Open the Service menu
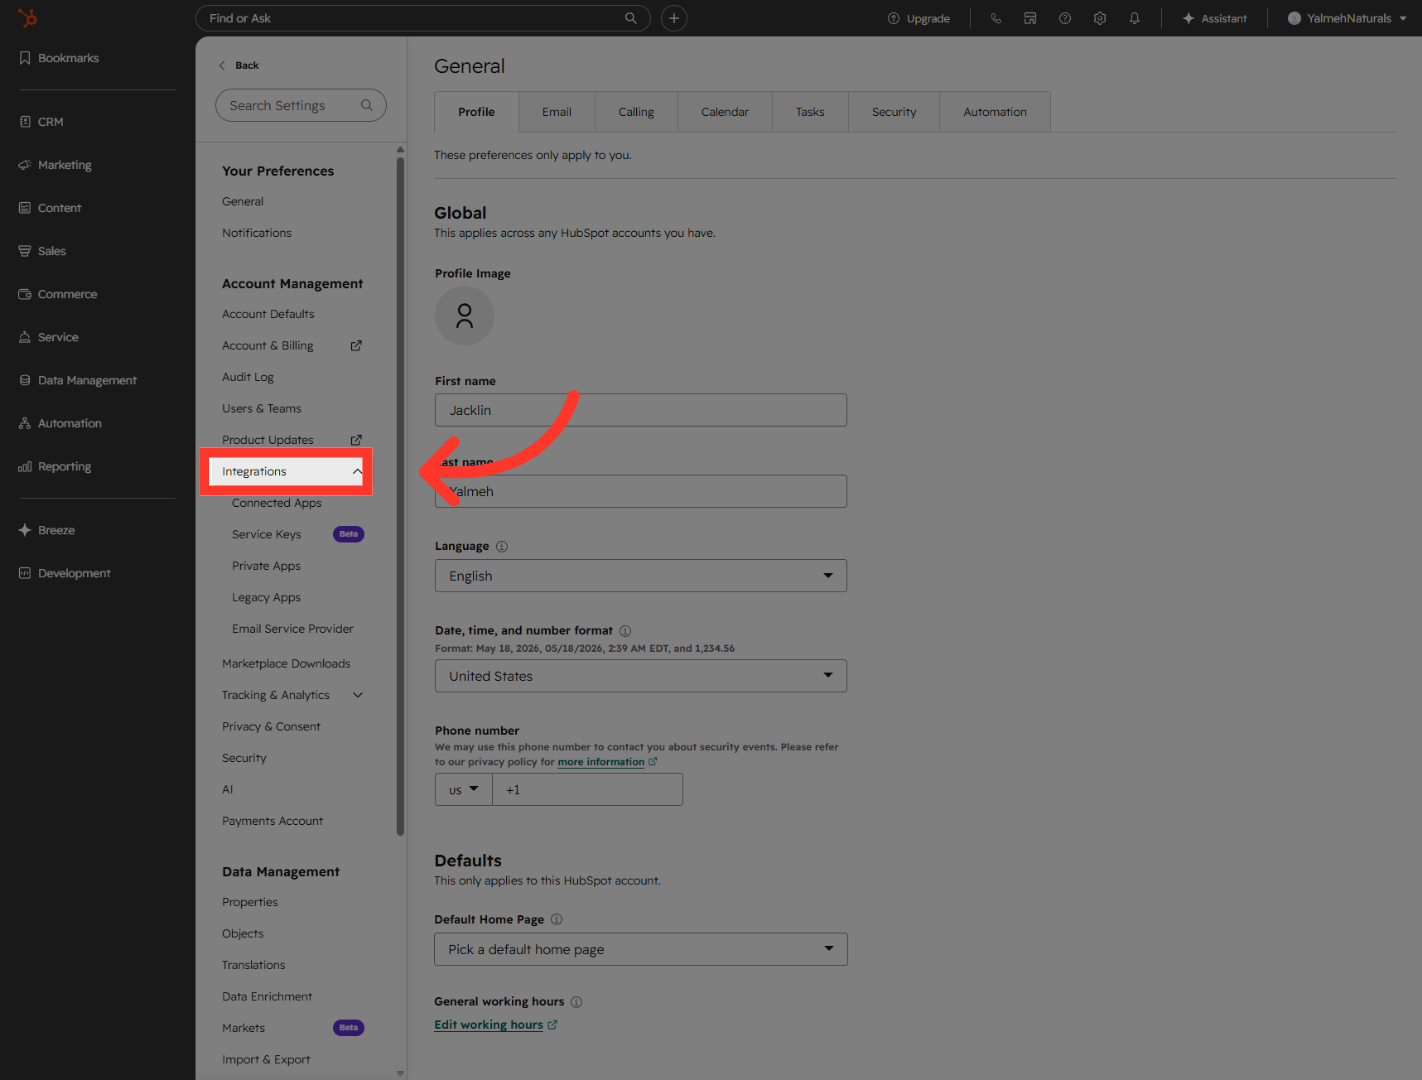This screenshot has width=1422, height=1080. [x=48, y=337]
